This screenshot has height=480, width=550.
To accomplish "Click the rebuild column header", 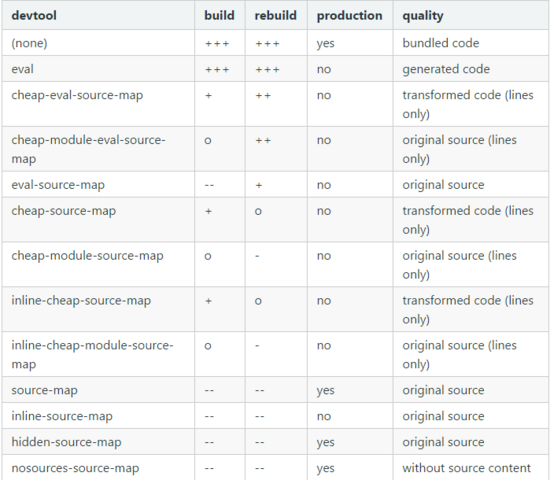I will pyautogui.click(x=276, y=16).
